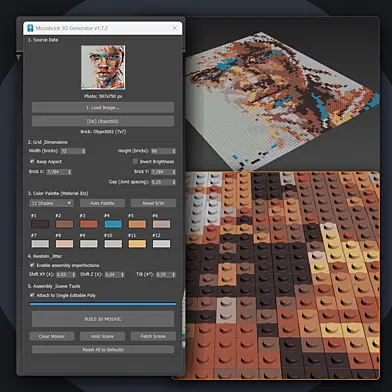Click the Tilt spinner arrows
392x392 pixels.
point(174,275)
